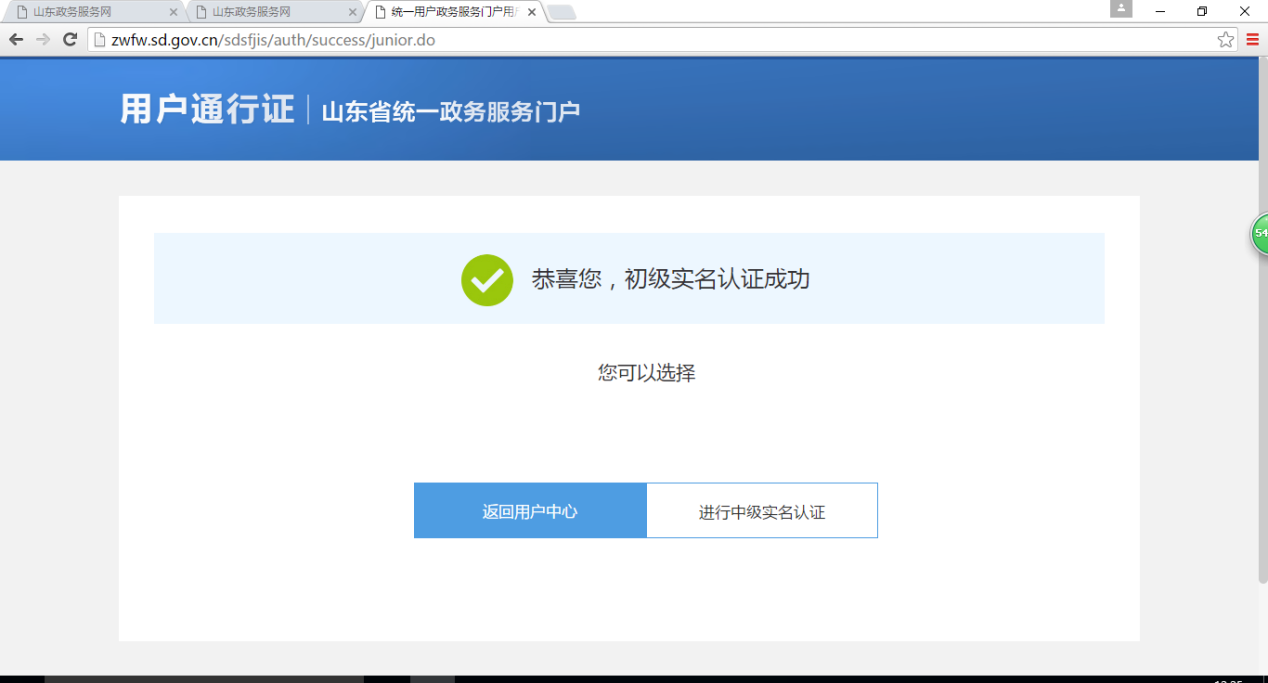Screen dimensions: 1268x683
Task: Close the leftmost 山东政务服务网 tab
Action: (173, 12)
